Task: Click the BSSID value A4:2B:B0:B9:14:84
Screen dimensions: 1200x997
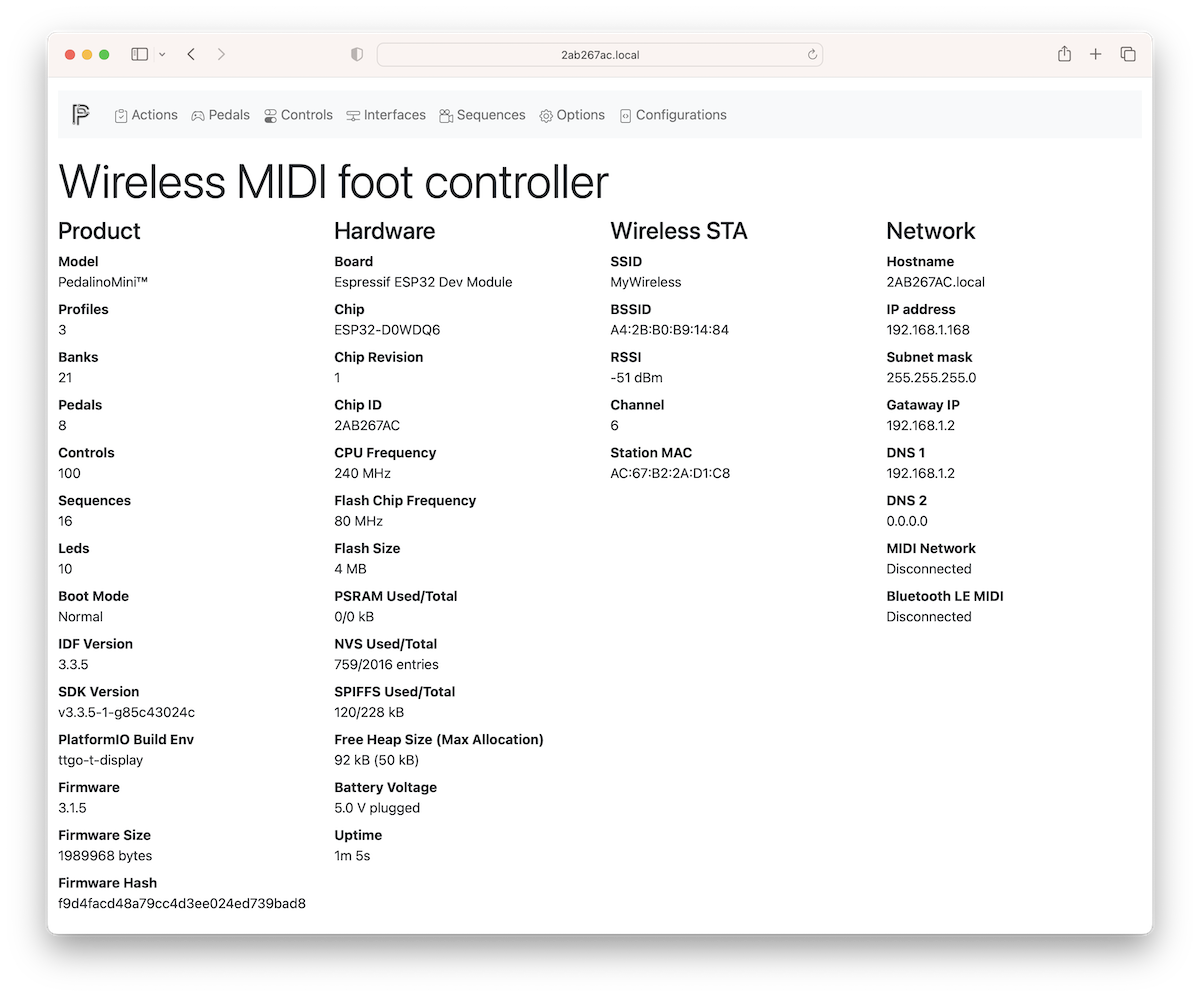Action: coord(669,330)
